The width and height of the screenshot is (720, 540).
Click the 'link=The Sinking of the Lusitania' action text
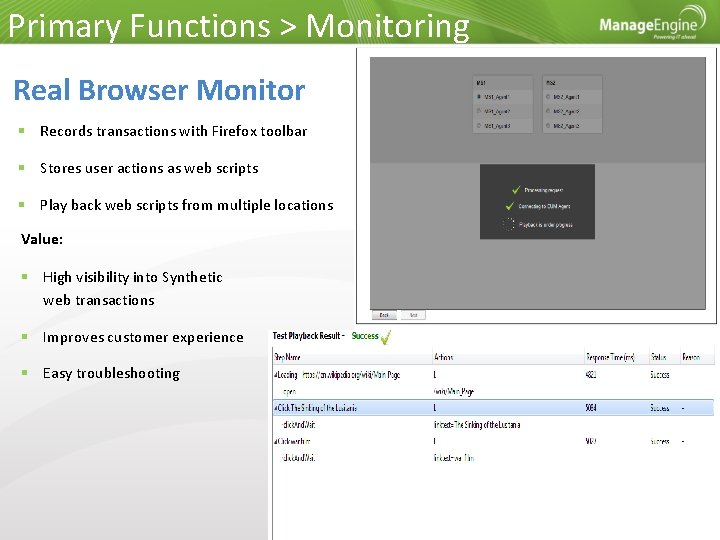point(477,425)
